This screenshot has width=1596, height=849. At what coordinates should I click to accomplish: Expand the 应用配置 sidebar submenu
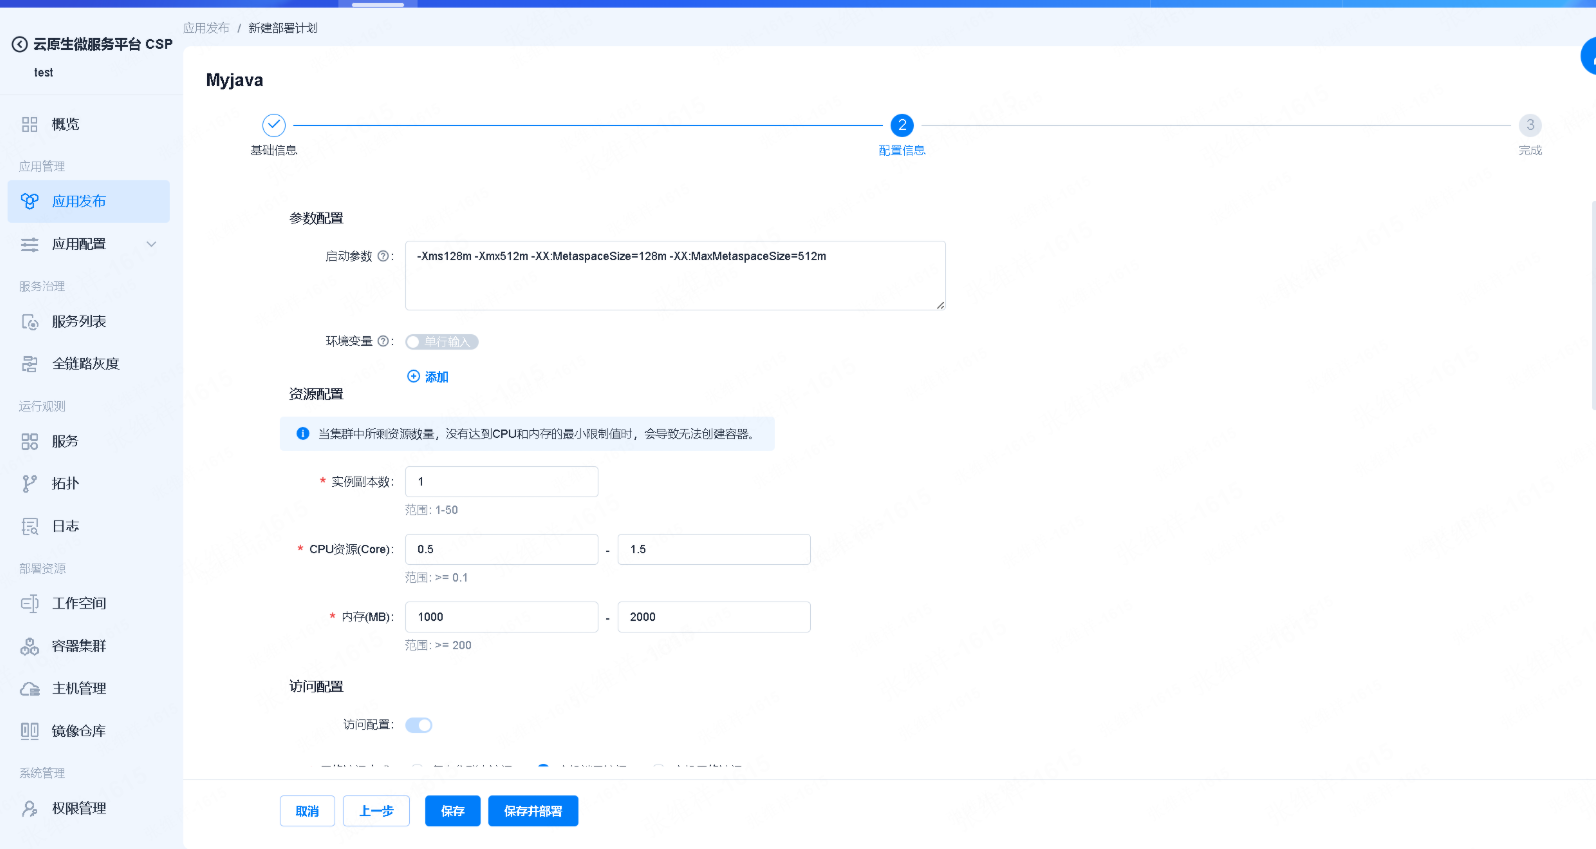(151, 244)
